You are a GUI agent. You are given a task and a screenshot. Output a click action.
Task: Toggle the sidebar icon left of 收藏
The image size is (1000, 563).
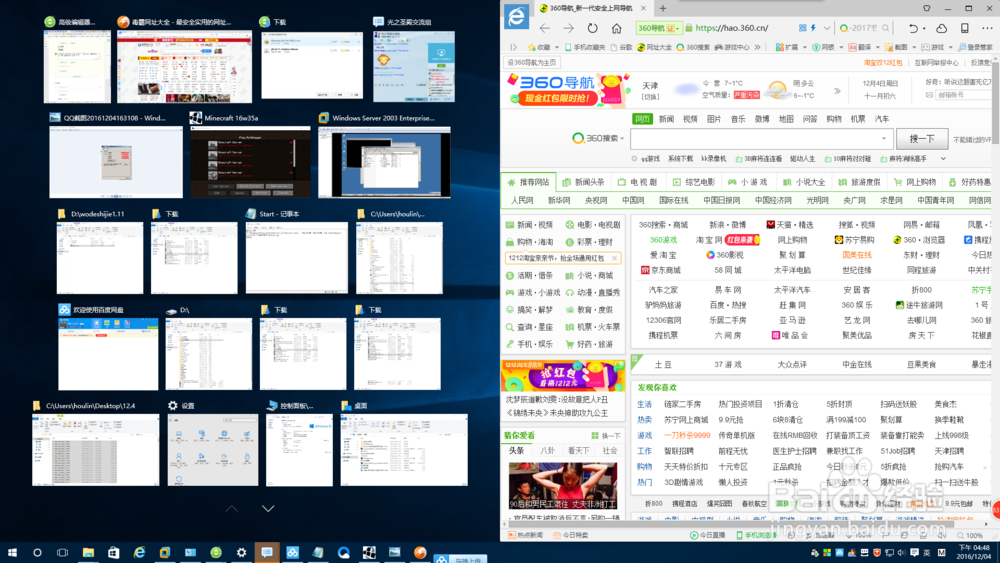[513, 47]
